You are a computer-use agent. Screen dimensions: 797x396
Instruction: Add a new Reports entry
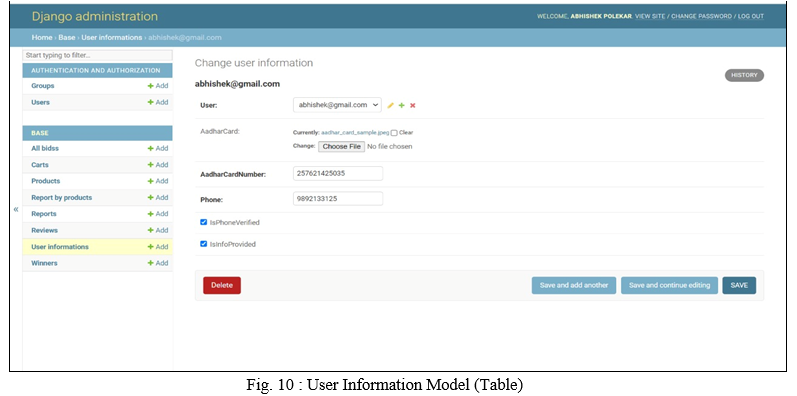click(x=158, y=214)
